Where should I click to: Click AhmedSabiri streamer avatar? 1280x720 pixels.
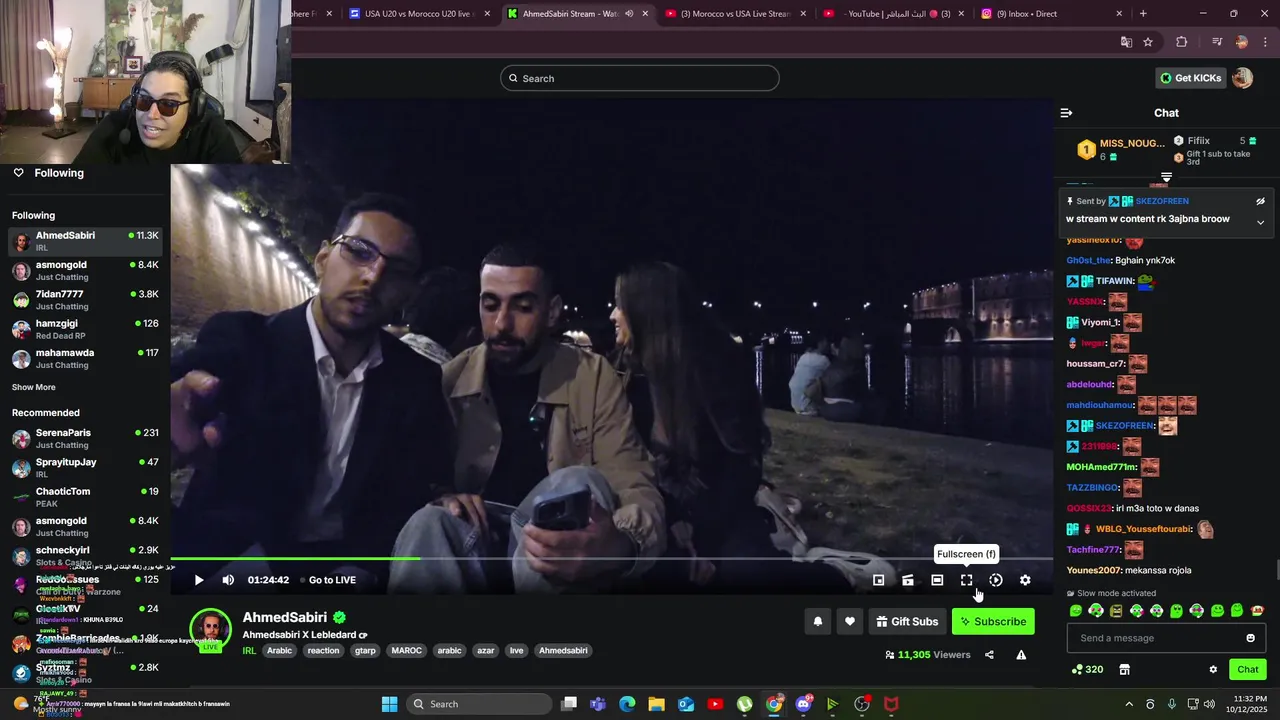pos(211,630)
